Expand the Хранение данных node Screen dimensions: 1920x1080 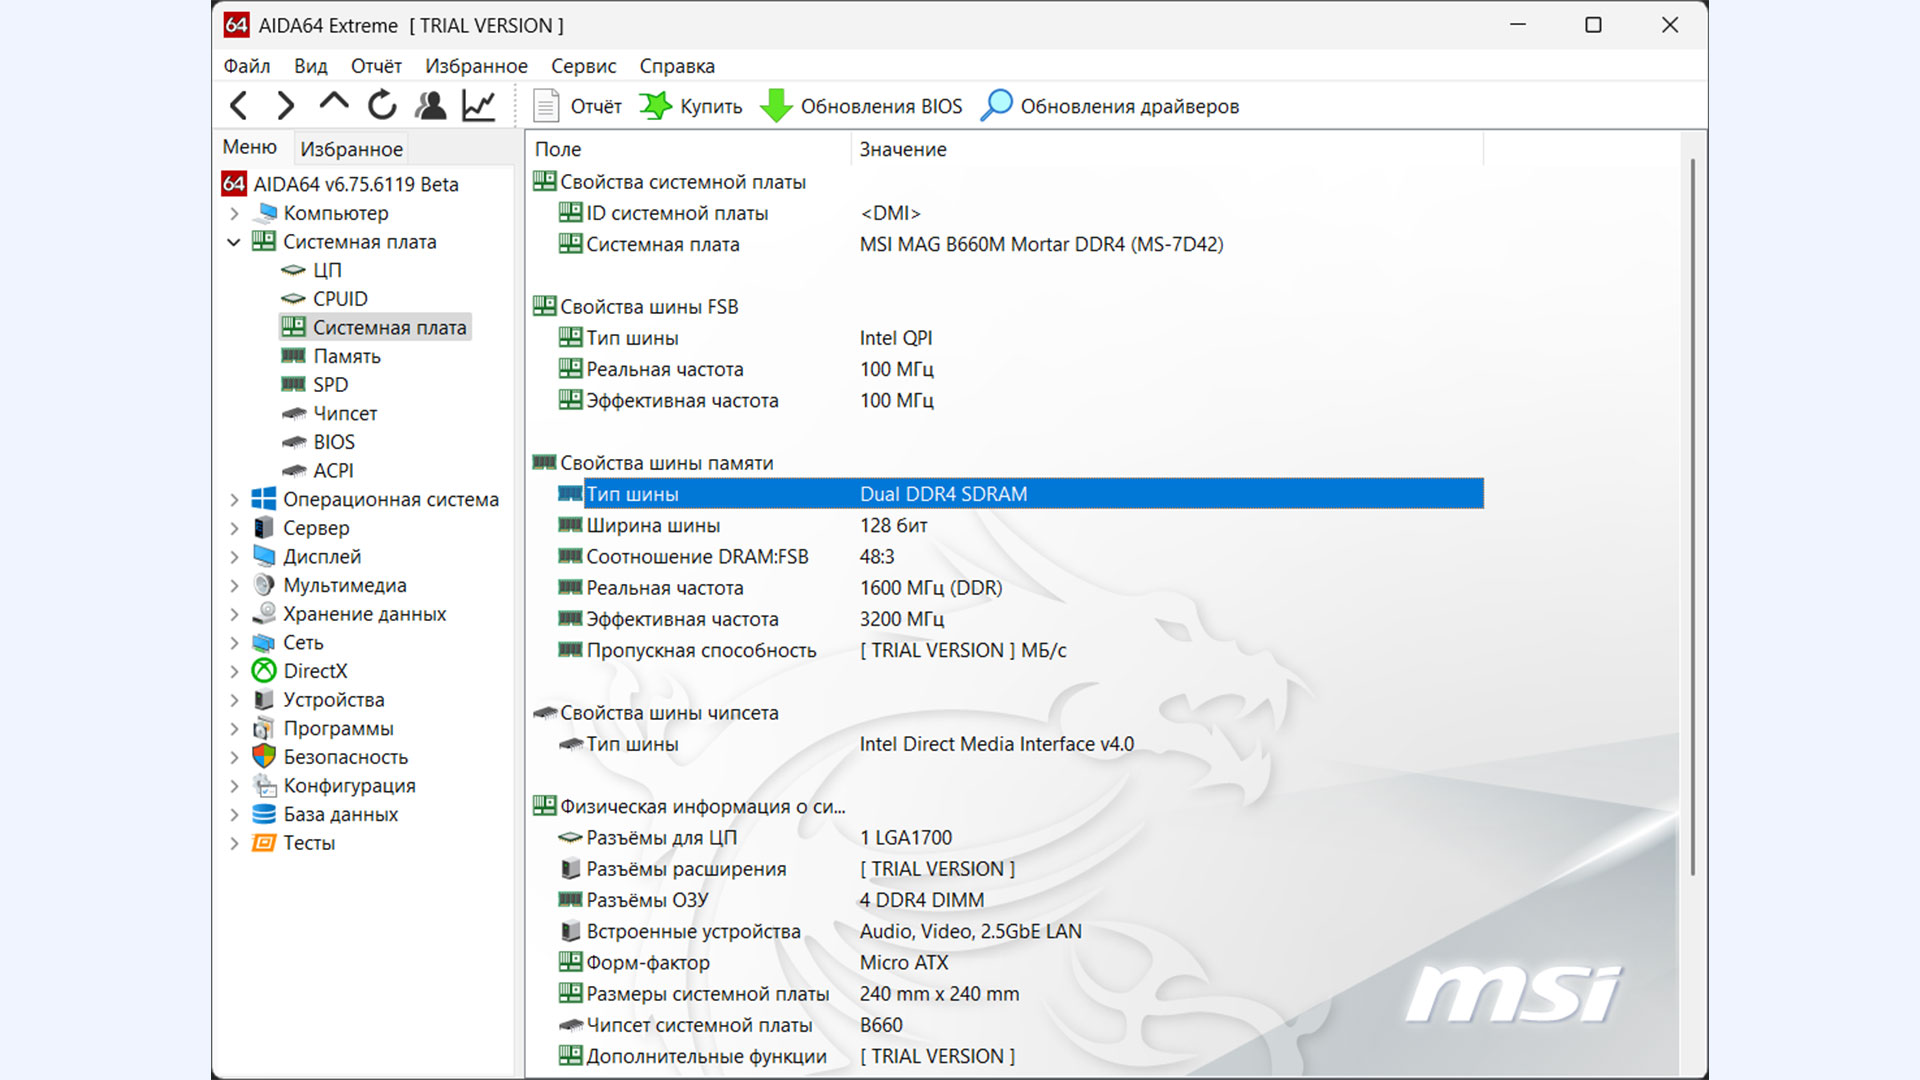click(234, 614)
